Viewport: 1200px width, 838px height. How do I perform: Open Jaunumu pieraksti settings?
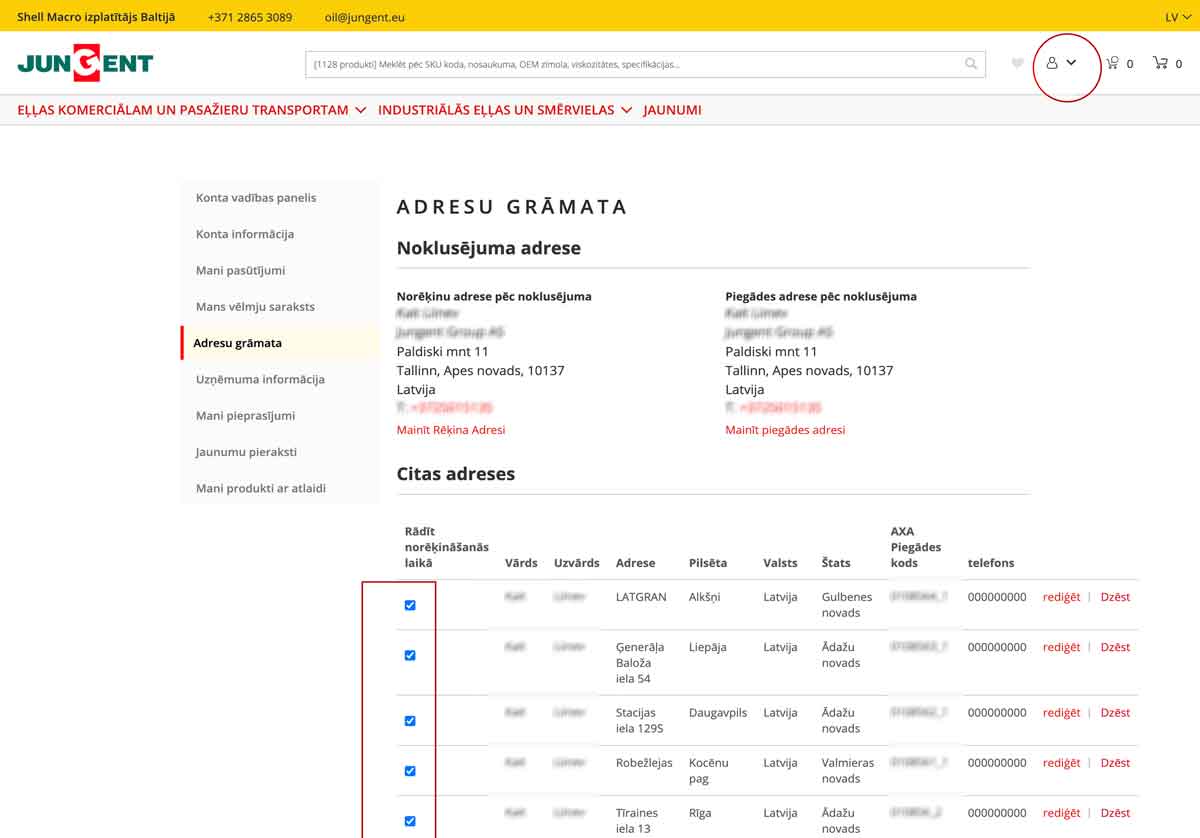[x=246, y=452]
